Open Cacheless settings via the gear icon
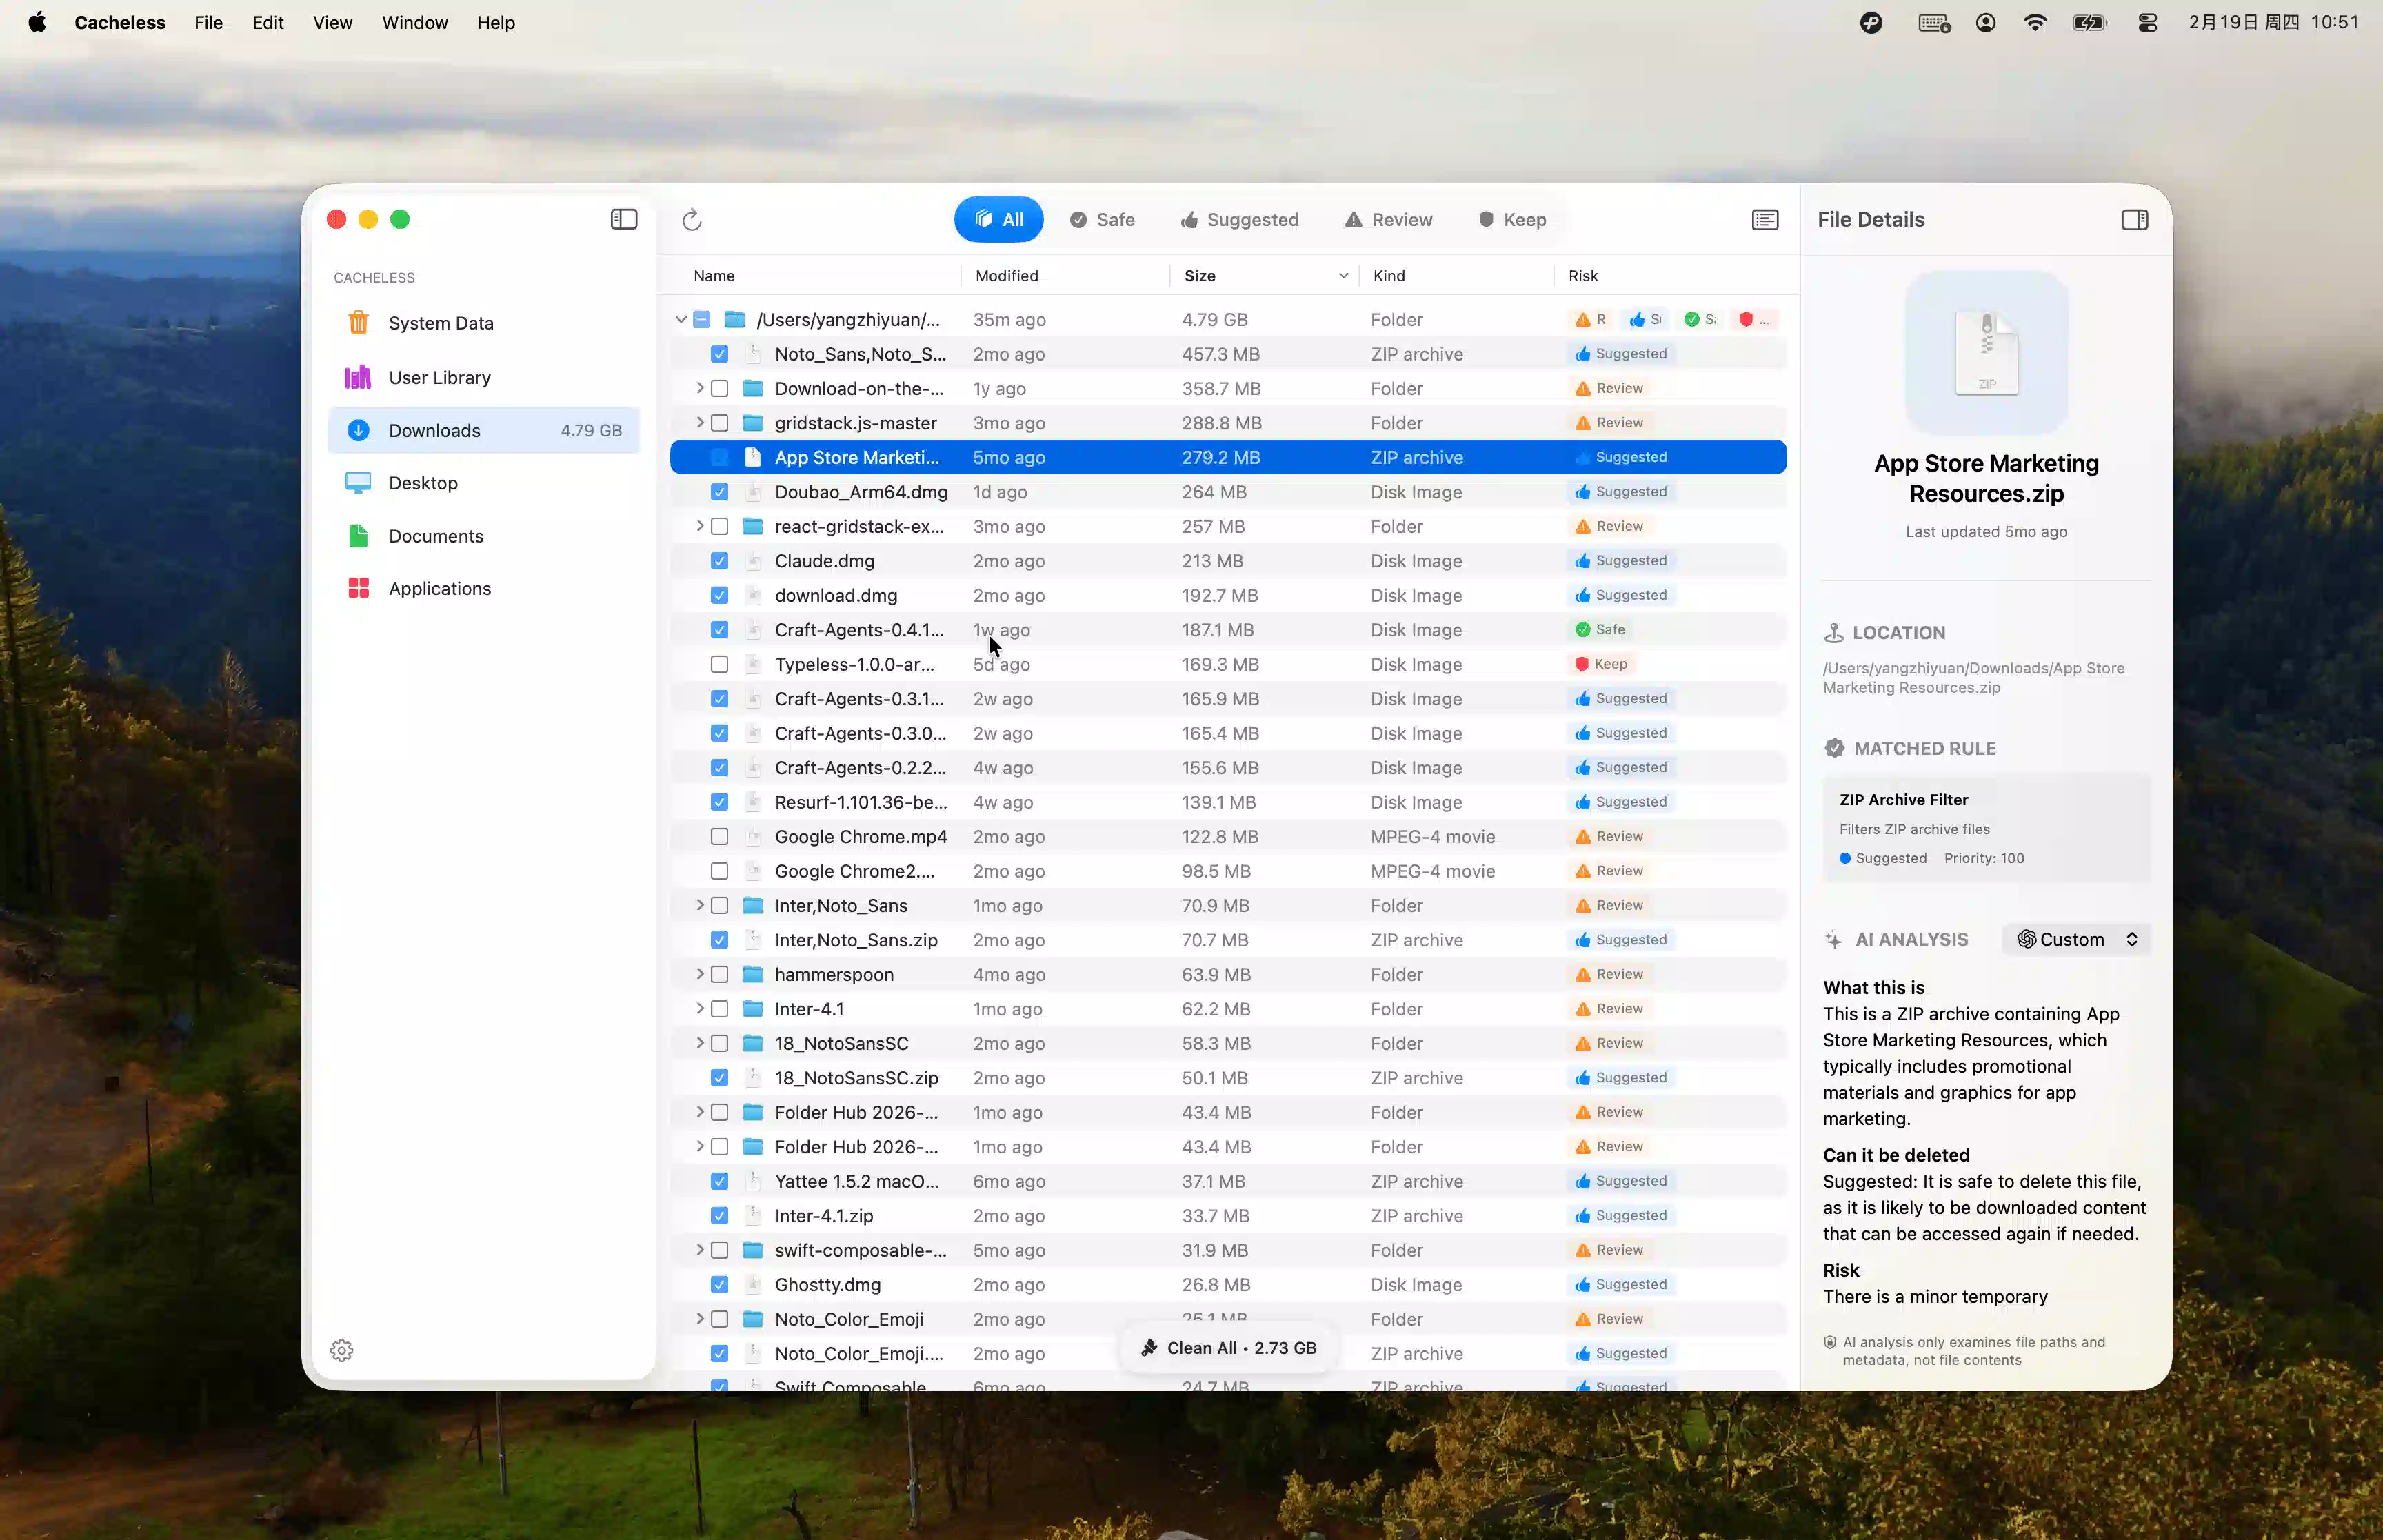Screen dimensions: 2383x1540 tap(342, 1349)
